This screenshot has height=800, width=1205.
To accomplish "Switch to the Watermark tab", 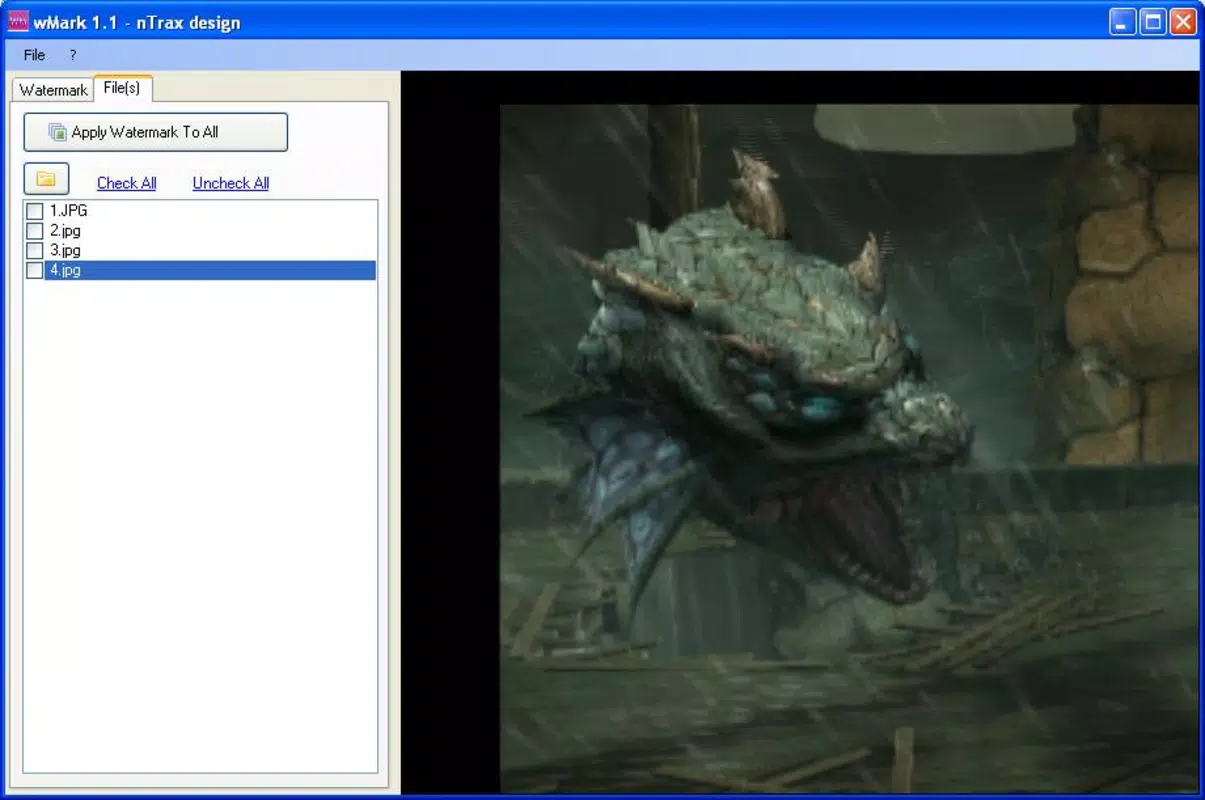I will pyautogui.click(x=53, y=90).
